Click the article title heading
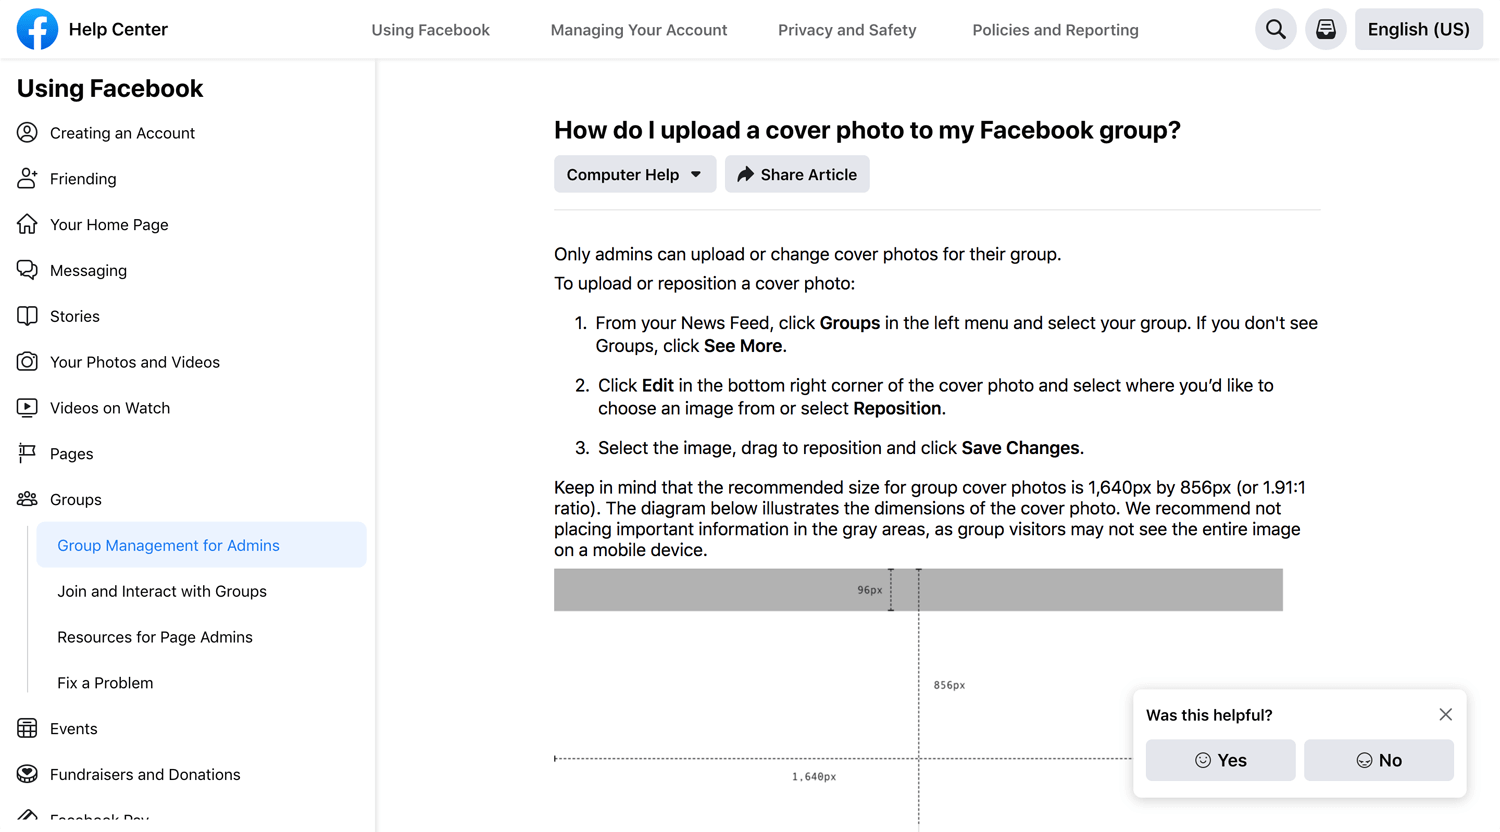The image size is (1500, 832). pos(867,130)
